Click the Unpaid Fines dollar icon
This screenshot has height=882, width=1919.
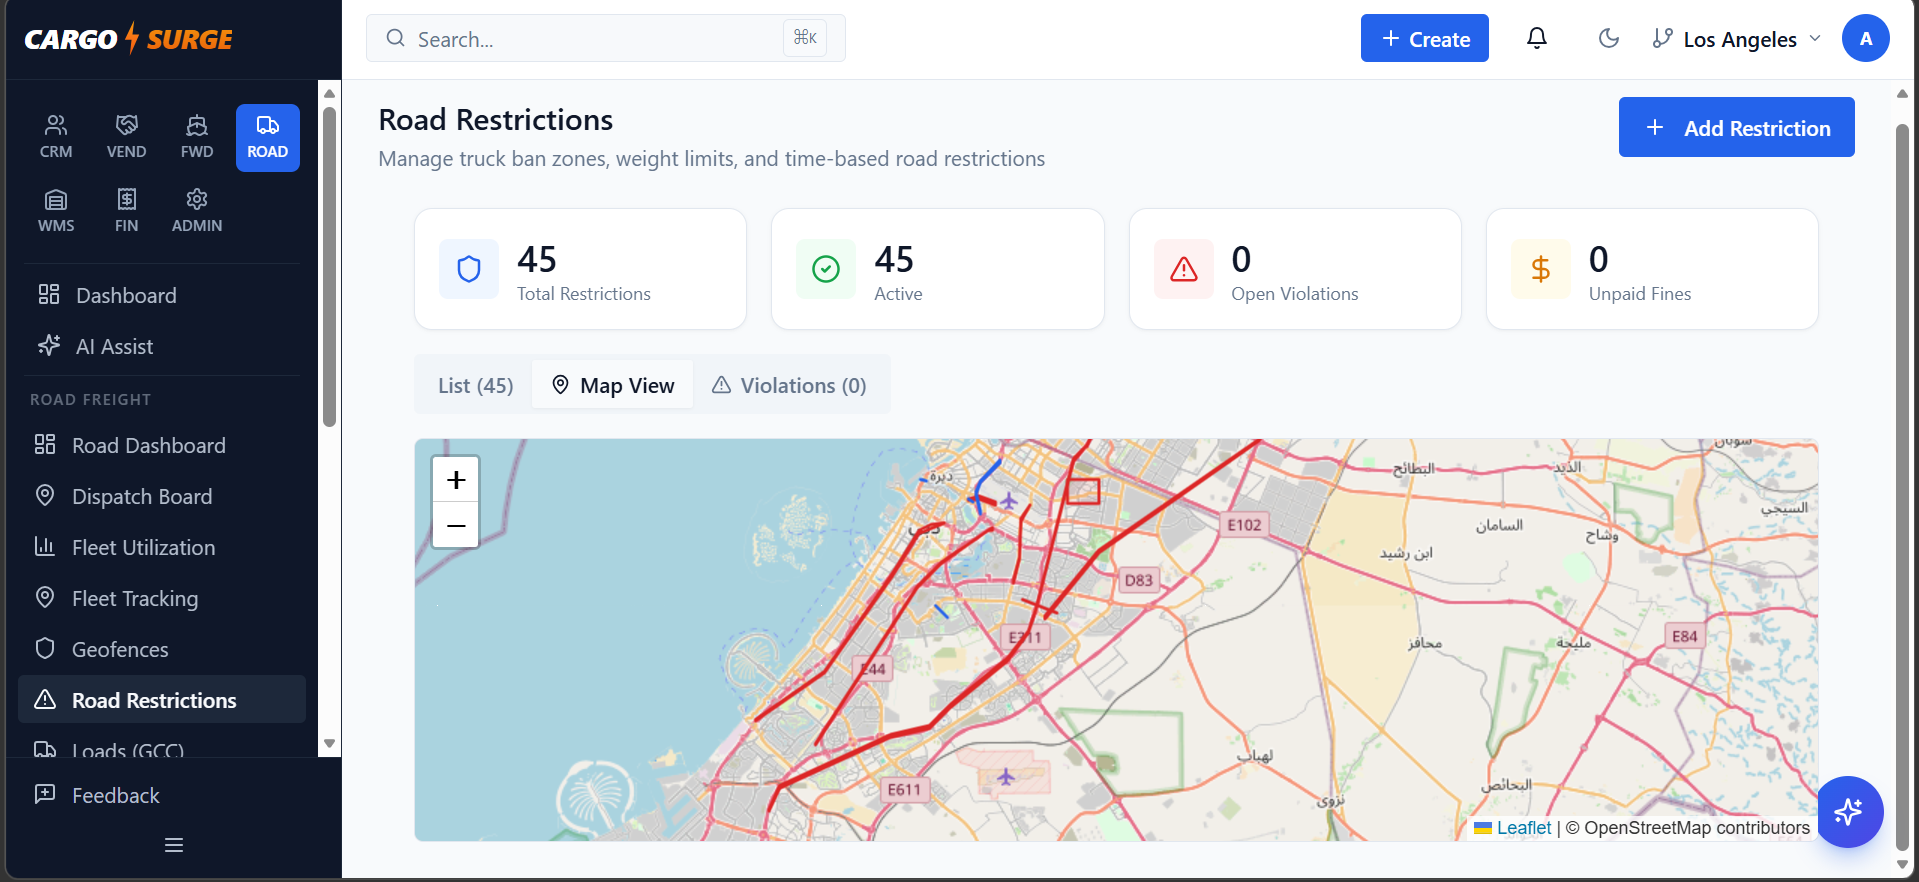[x=1541, y=269]
